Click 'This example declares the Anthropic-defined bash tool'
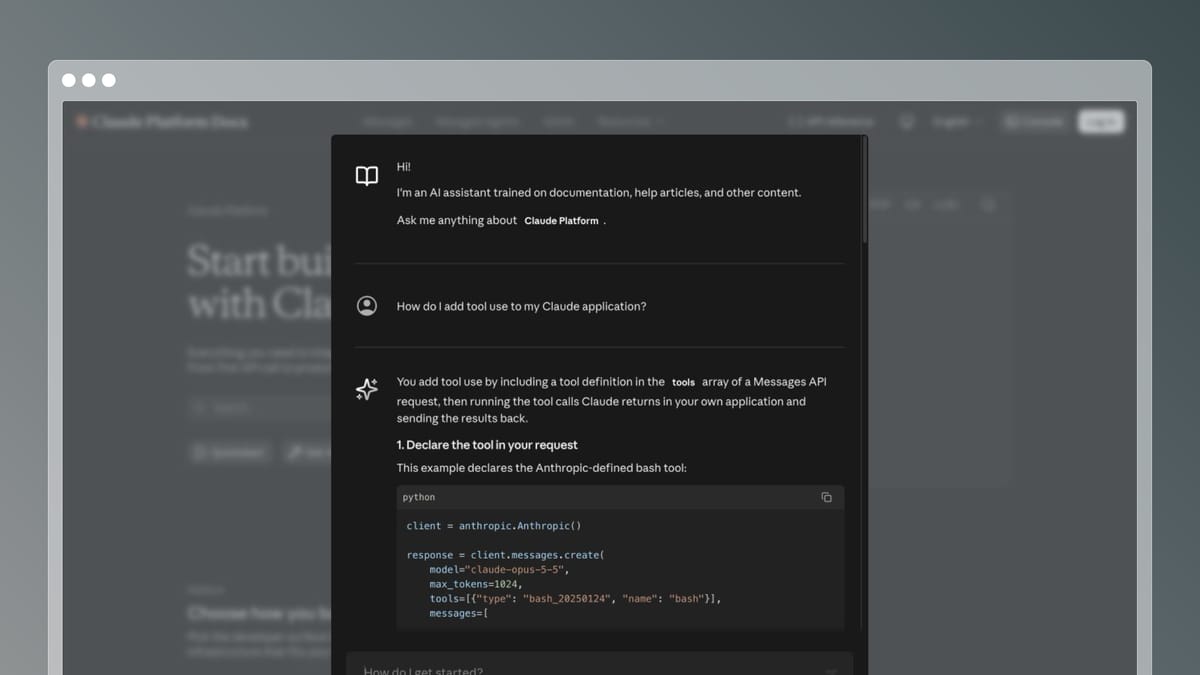 (542, 468)
